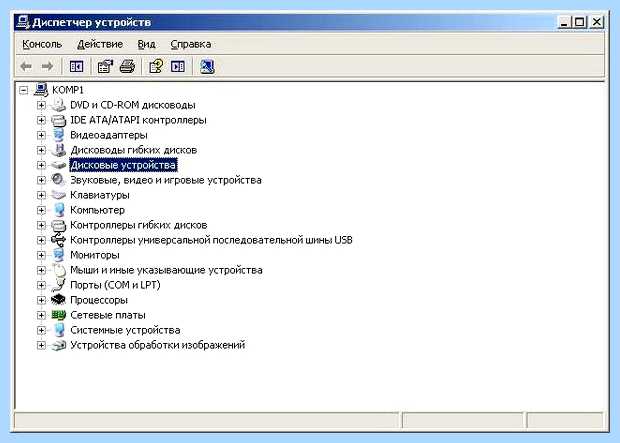Image resolution: width=620 pixels, height=443 pixels.
Task: Close the Диспетчер устройств window
Action: 597,22
